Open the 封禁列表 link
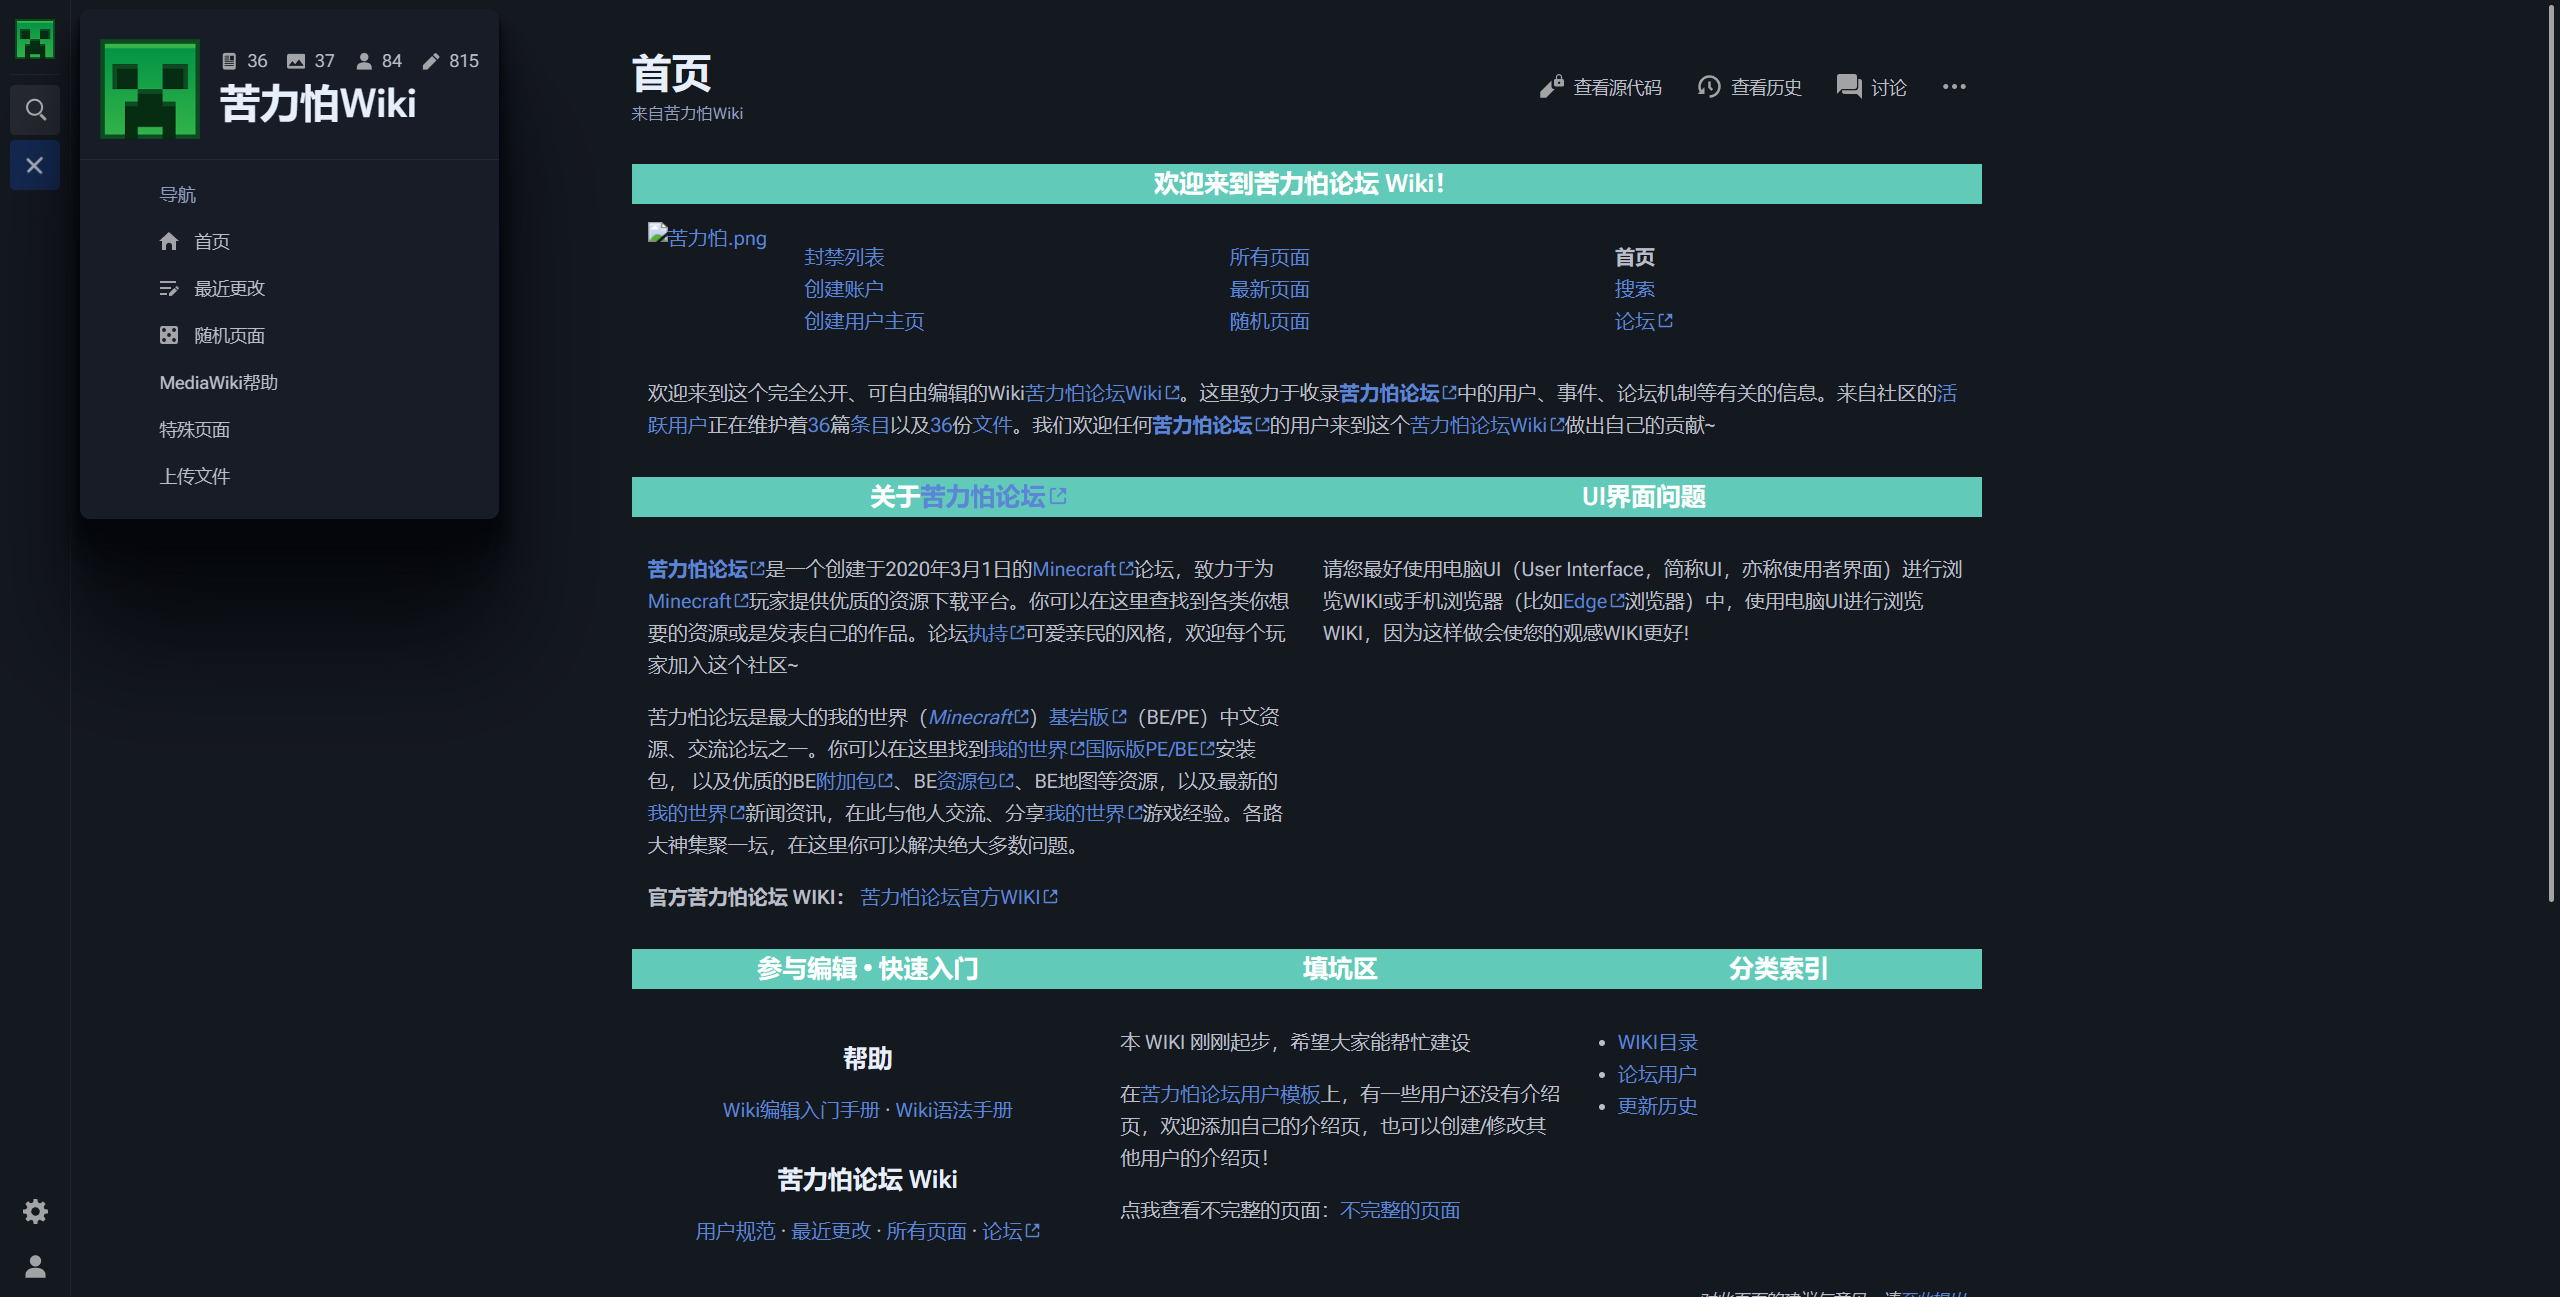Screen dimensions: 2560x1297 coord(844,257)
